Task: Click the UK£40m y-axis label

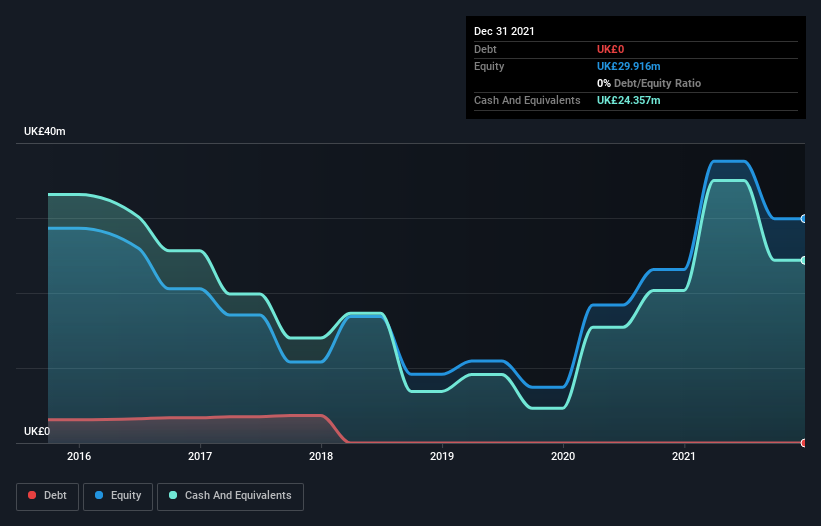Action: [x=45, y=131]
